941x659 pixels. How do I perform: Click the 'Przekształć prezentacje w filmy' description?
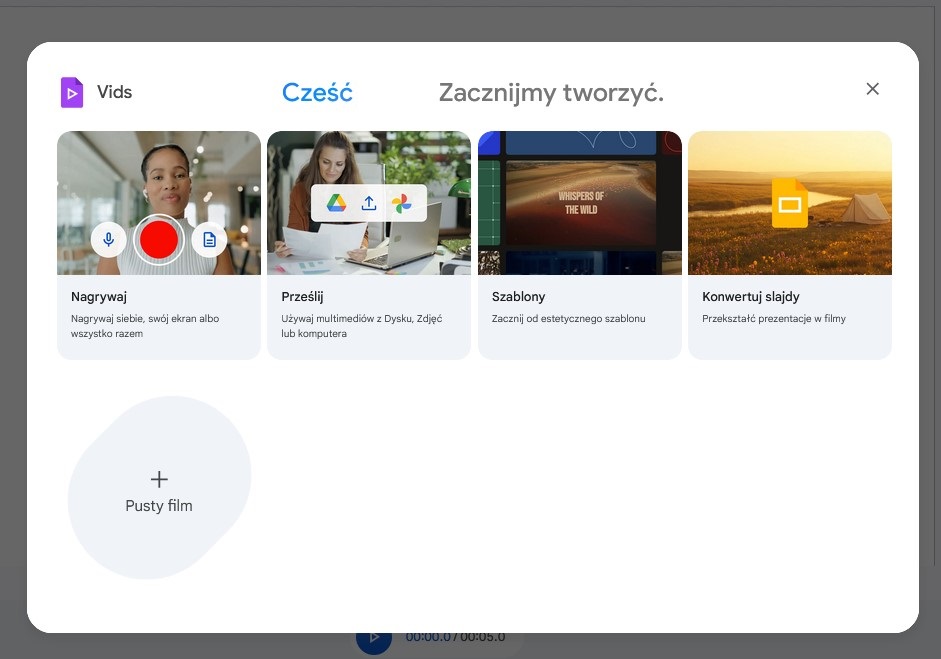(773, 319)
